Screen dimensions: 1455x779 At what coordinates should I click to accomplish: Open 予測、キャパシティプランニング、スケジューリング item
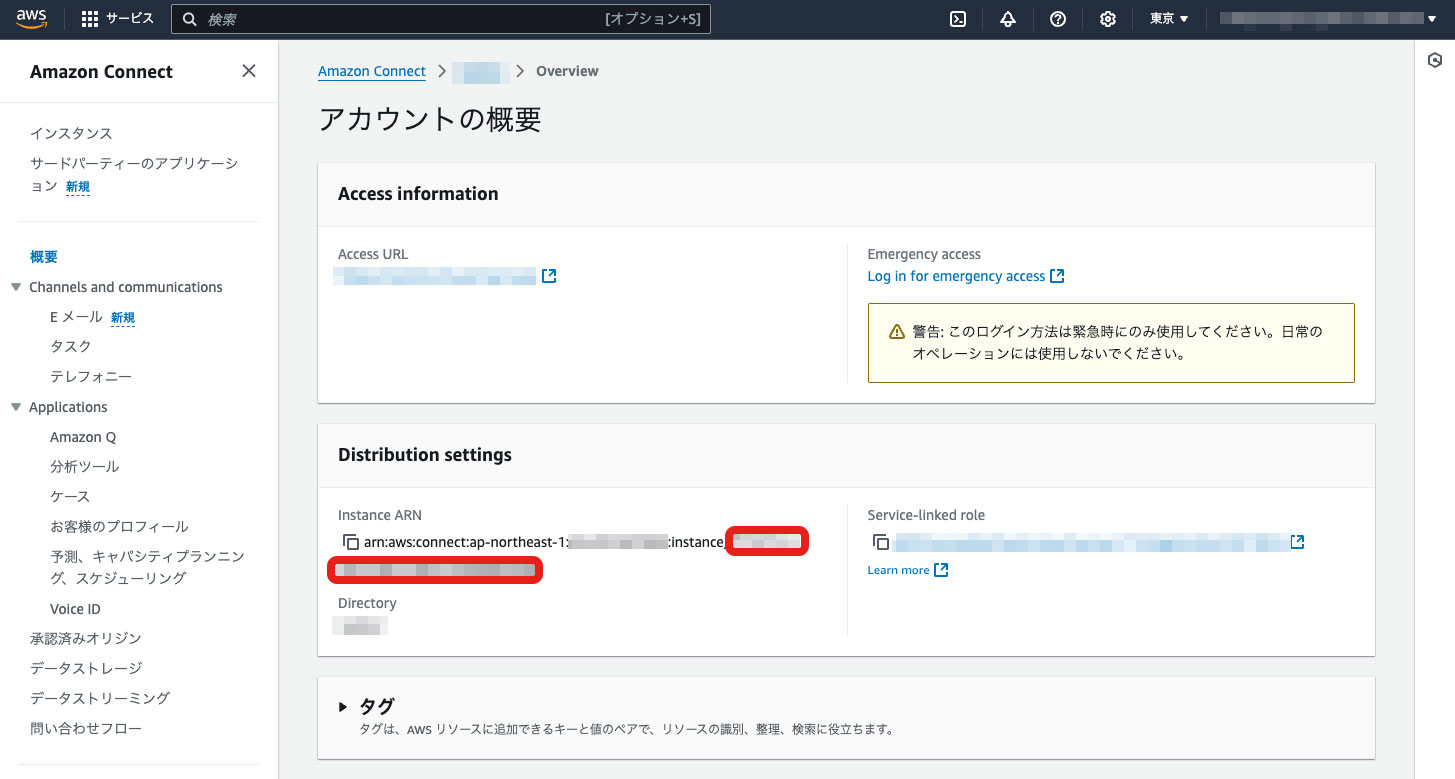click(147, 567)
